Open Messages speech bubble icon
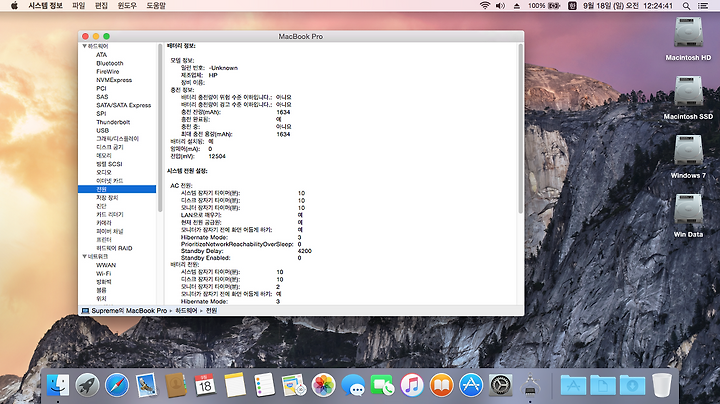Image resolution: width=720 pixels, height=404 pixels. tap(353, 385)
